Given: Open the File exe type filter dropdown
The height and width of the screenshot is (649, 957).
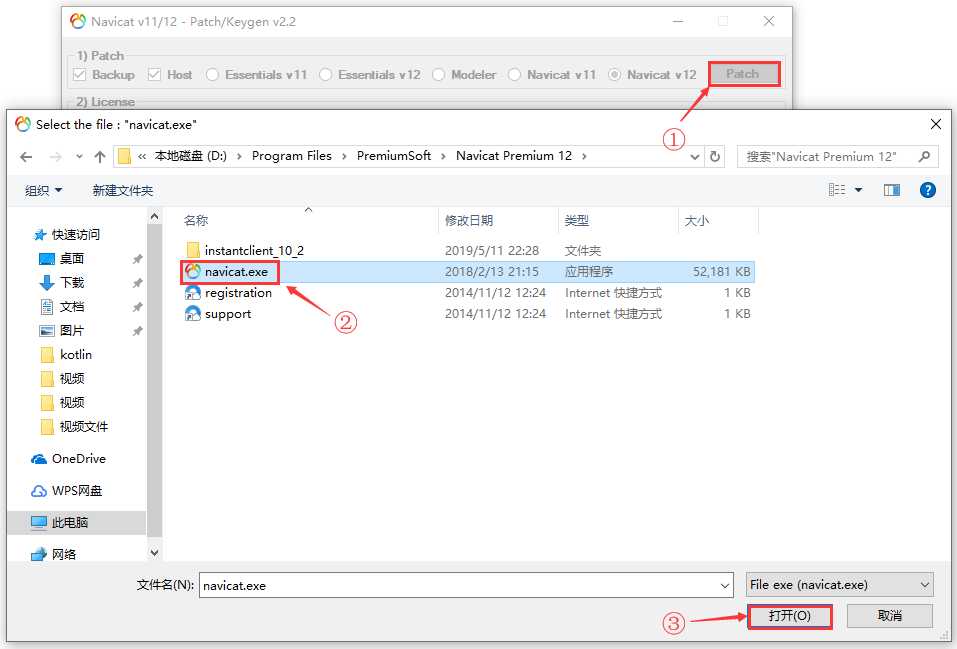Looking at the screenshot, I should [839, 585].
